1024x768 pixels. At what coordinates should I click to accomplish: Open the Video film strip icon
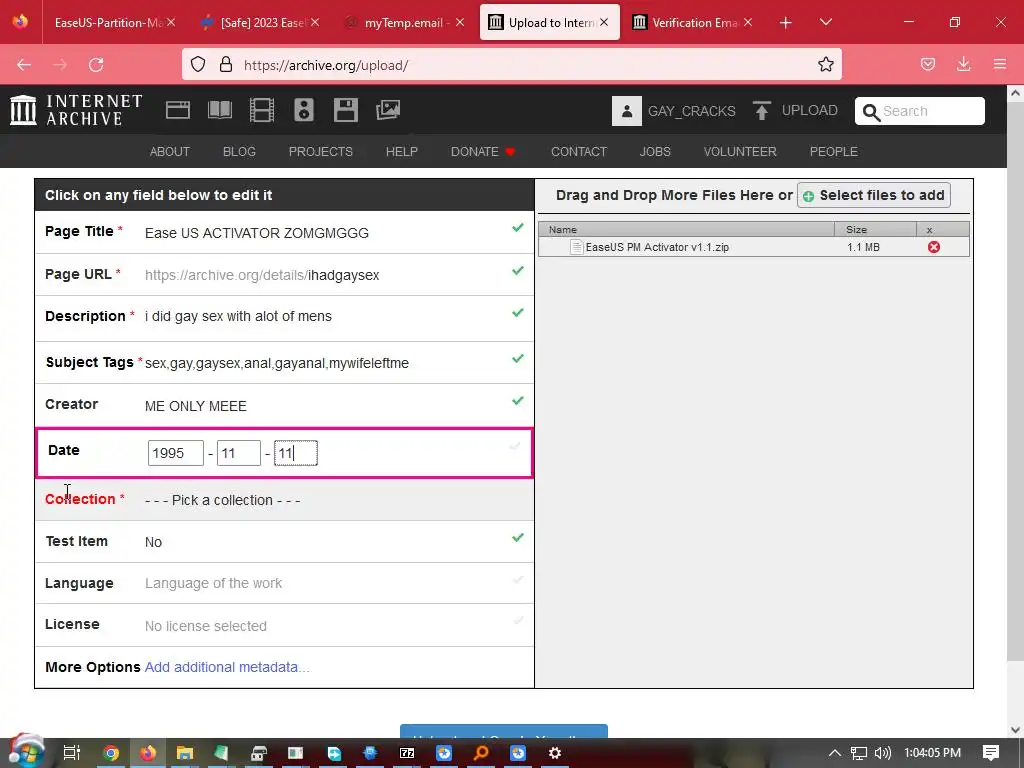click(x=262, y=110)
